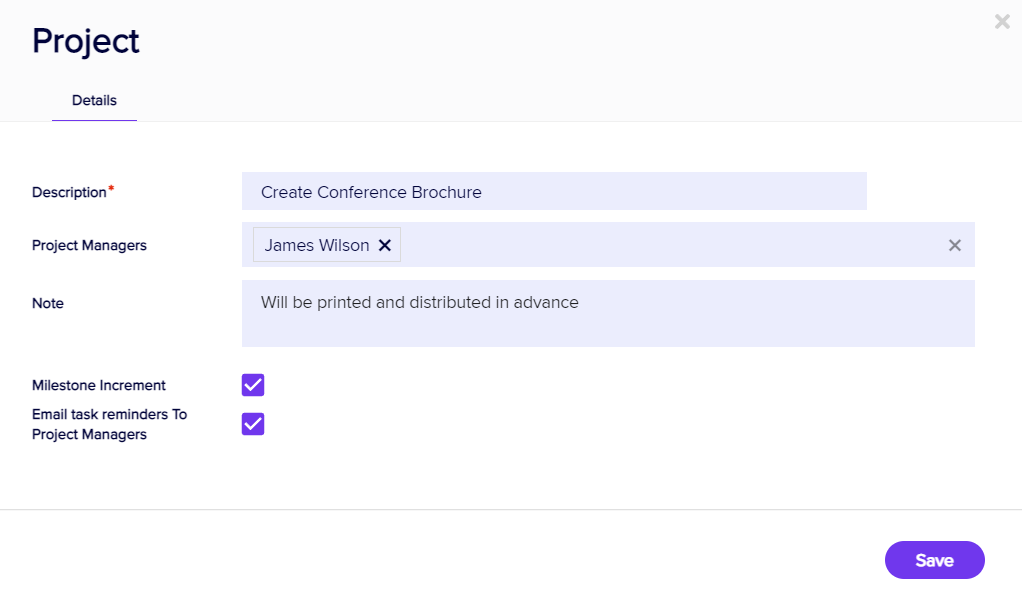Clear all selected Project Managers

click(955, 246)
